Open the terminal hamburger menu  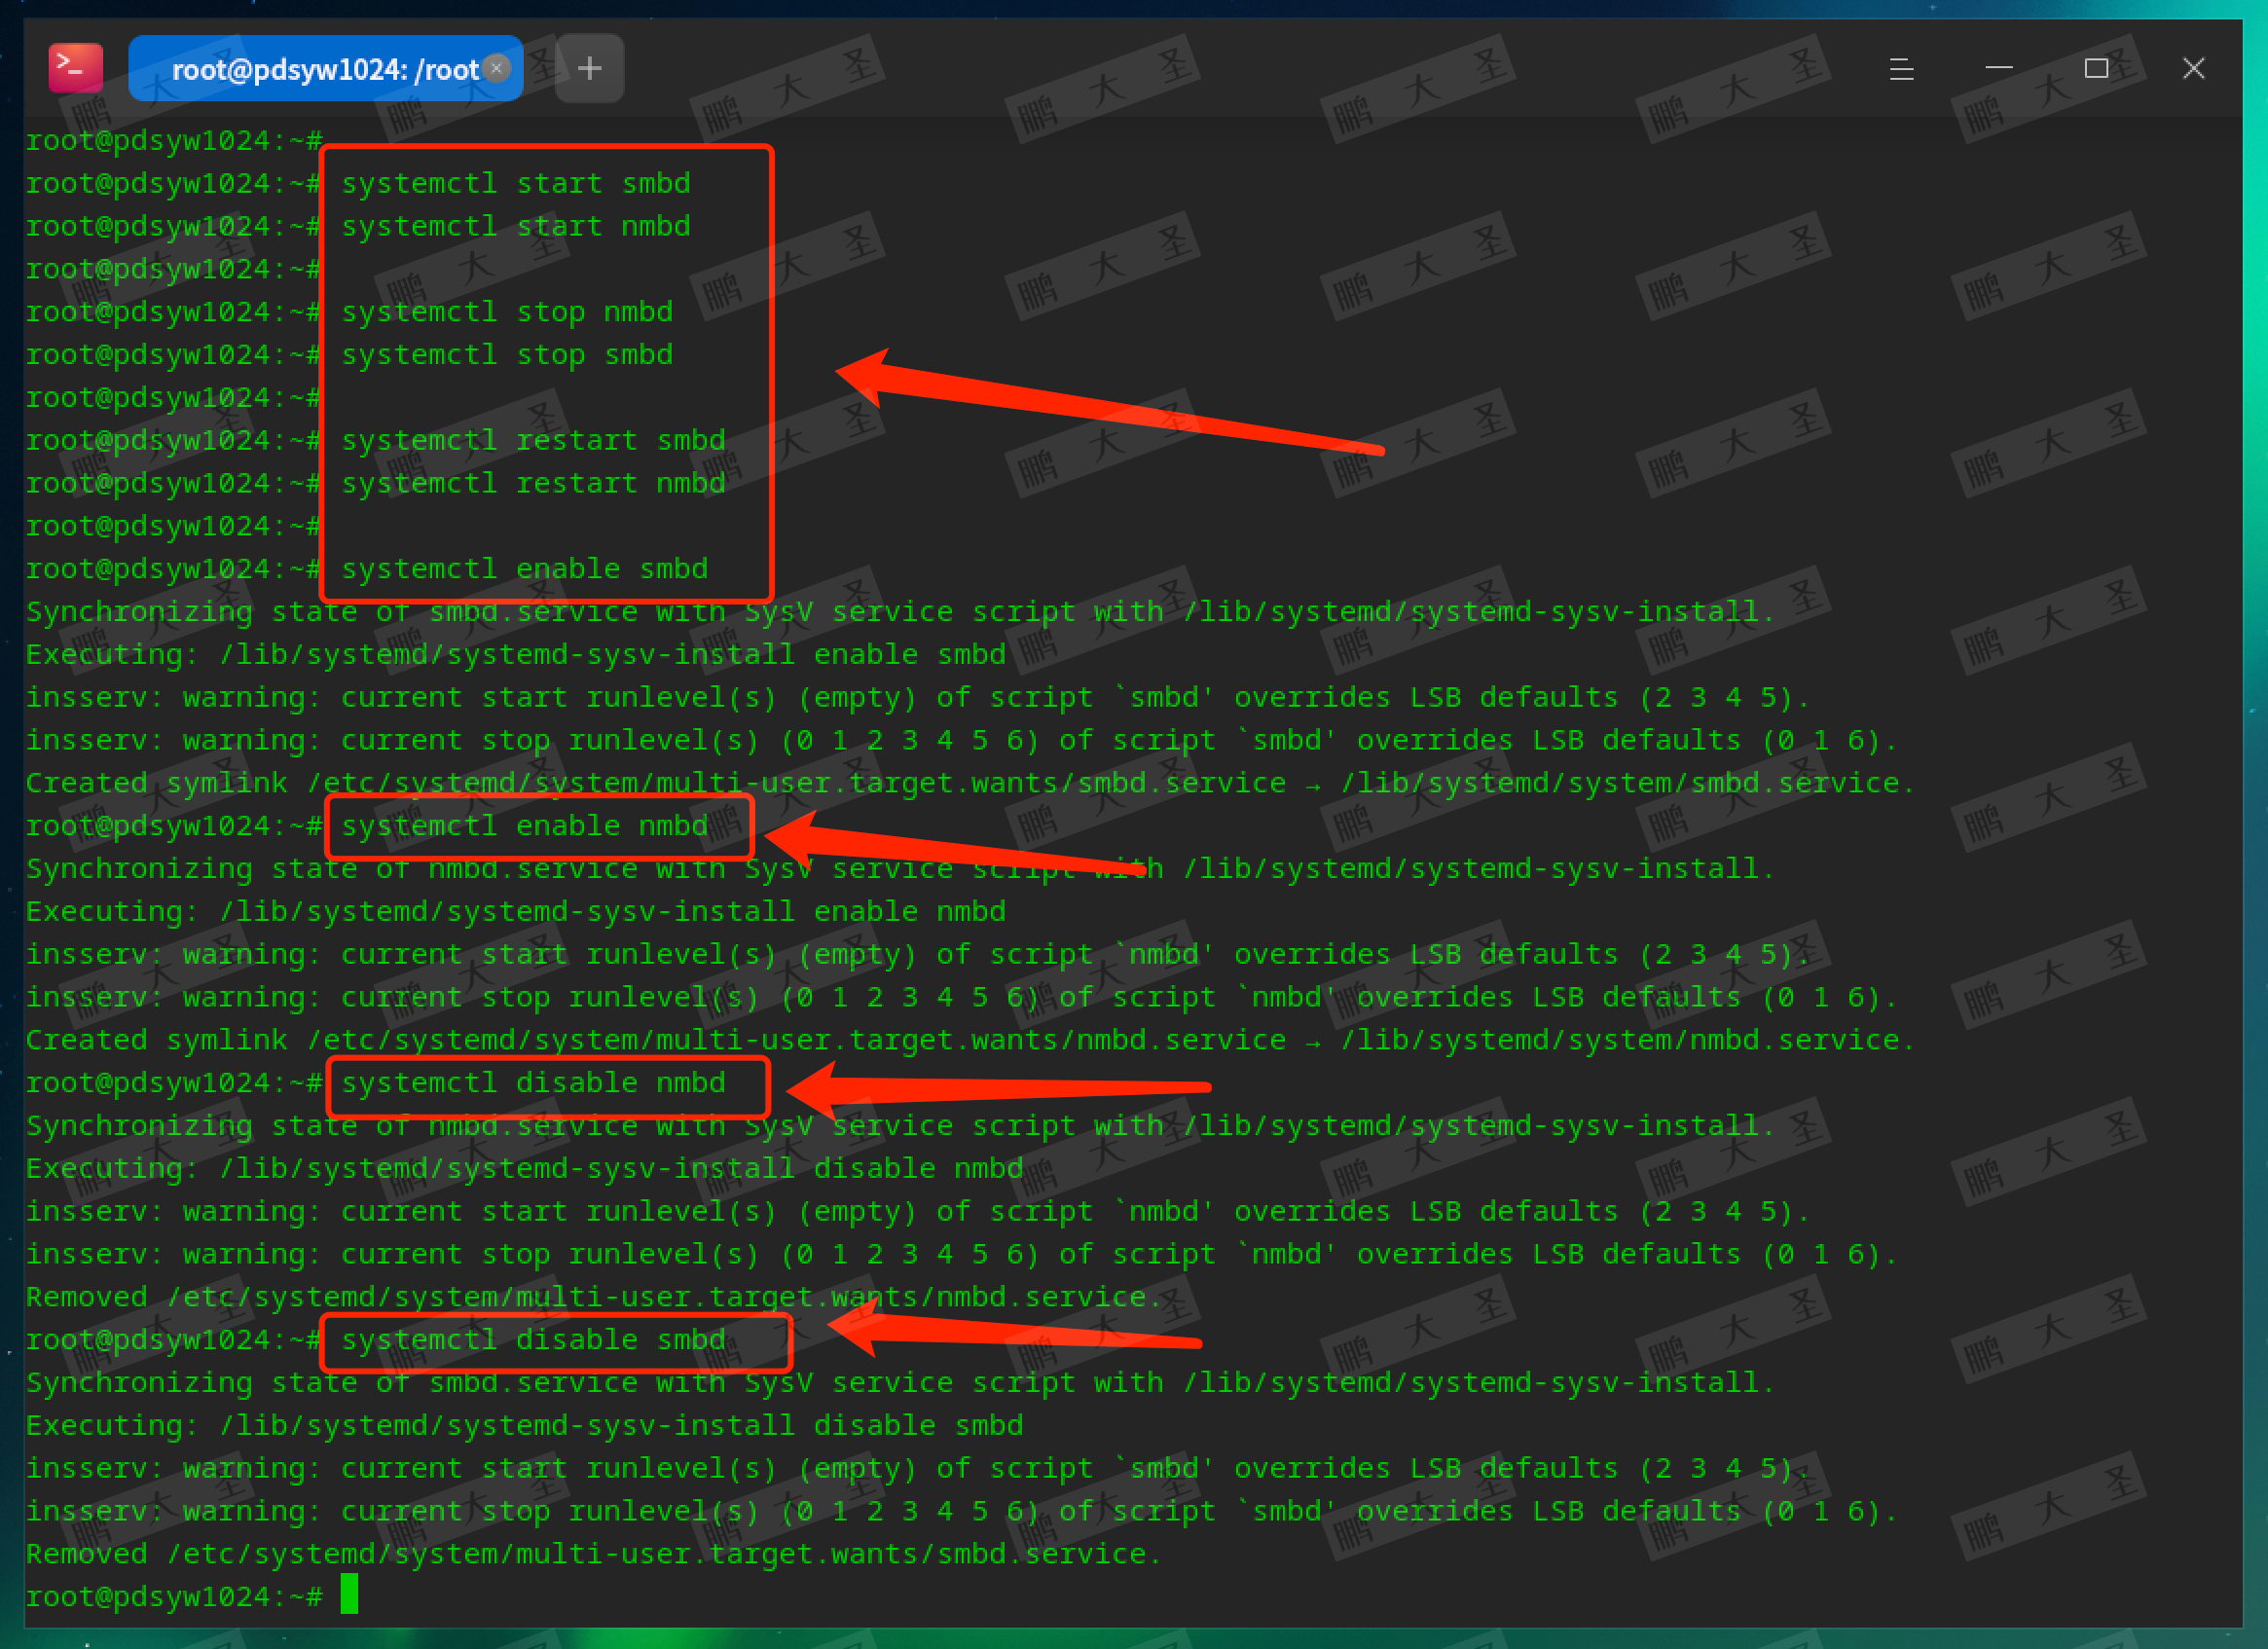click(1901, 68)
